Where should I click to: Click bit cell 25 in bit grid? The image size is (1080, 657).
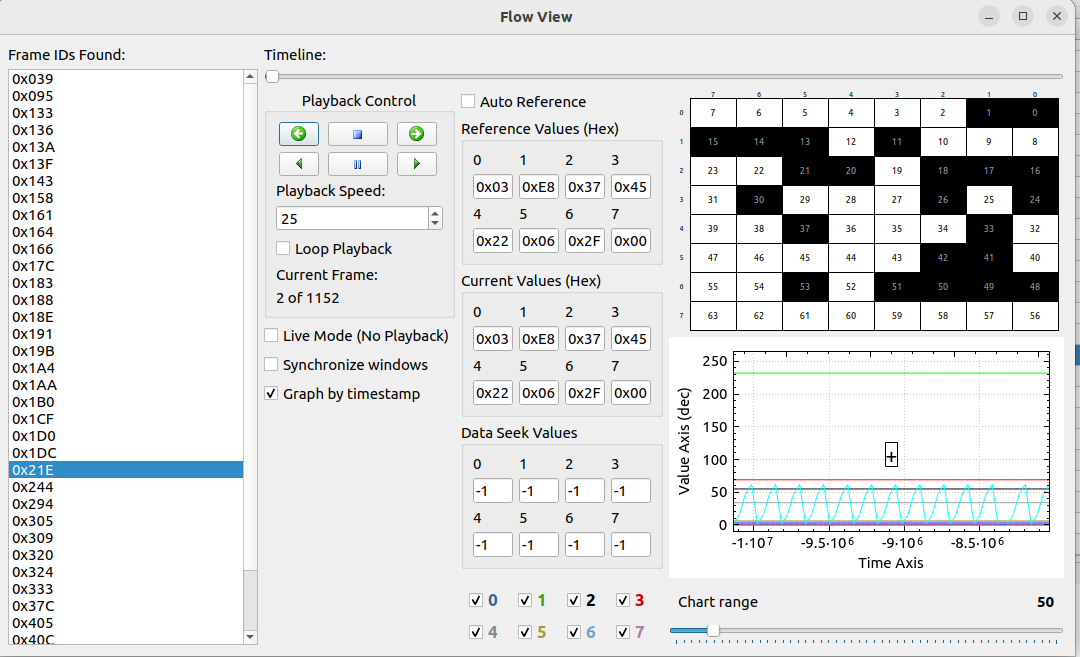989,200
